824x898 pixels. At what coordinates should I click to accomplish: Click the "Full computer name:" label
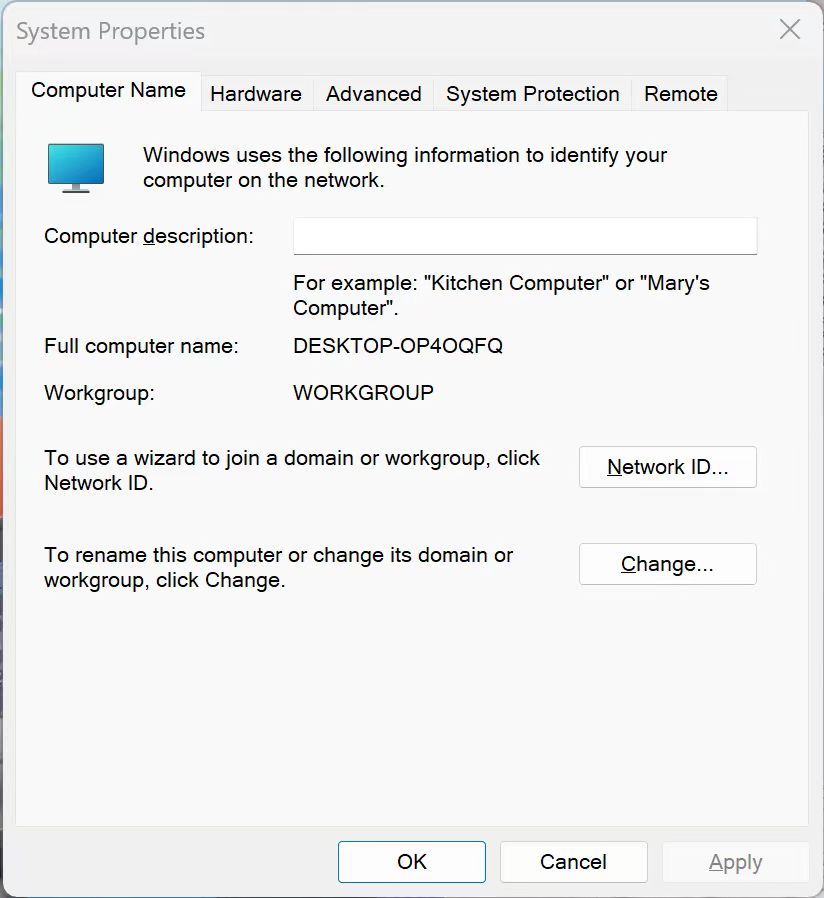point(141,346)
